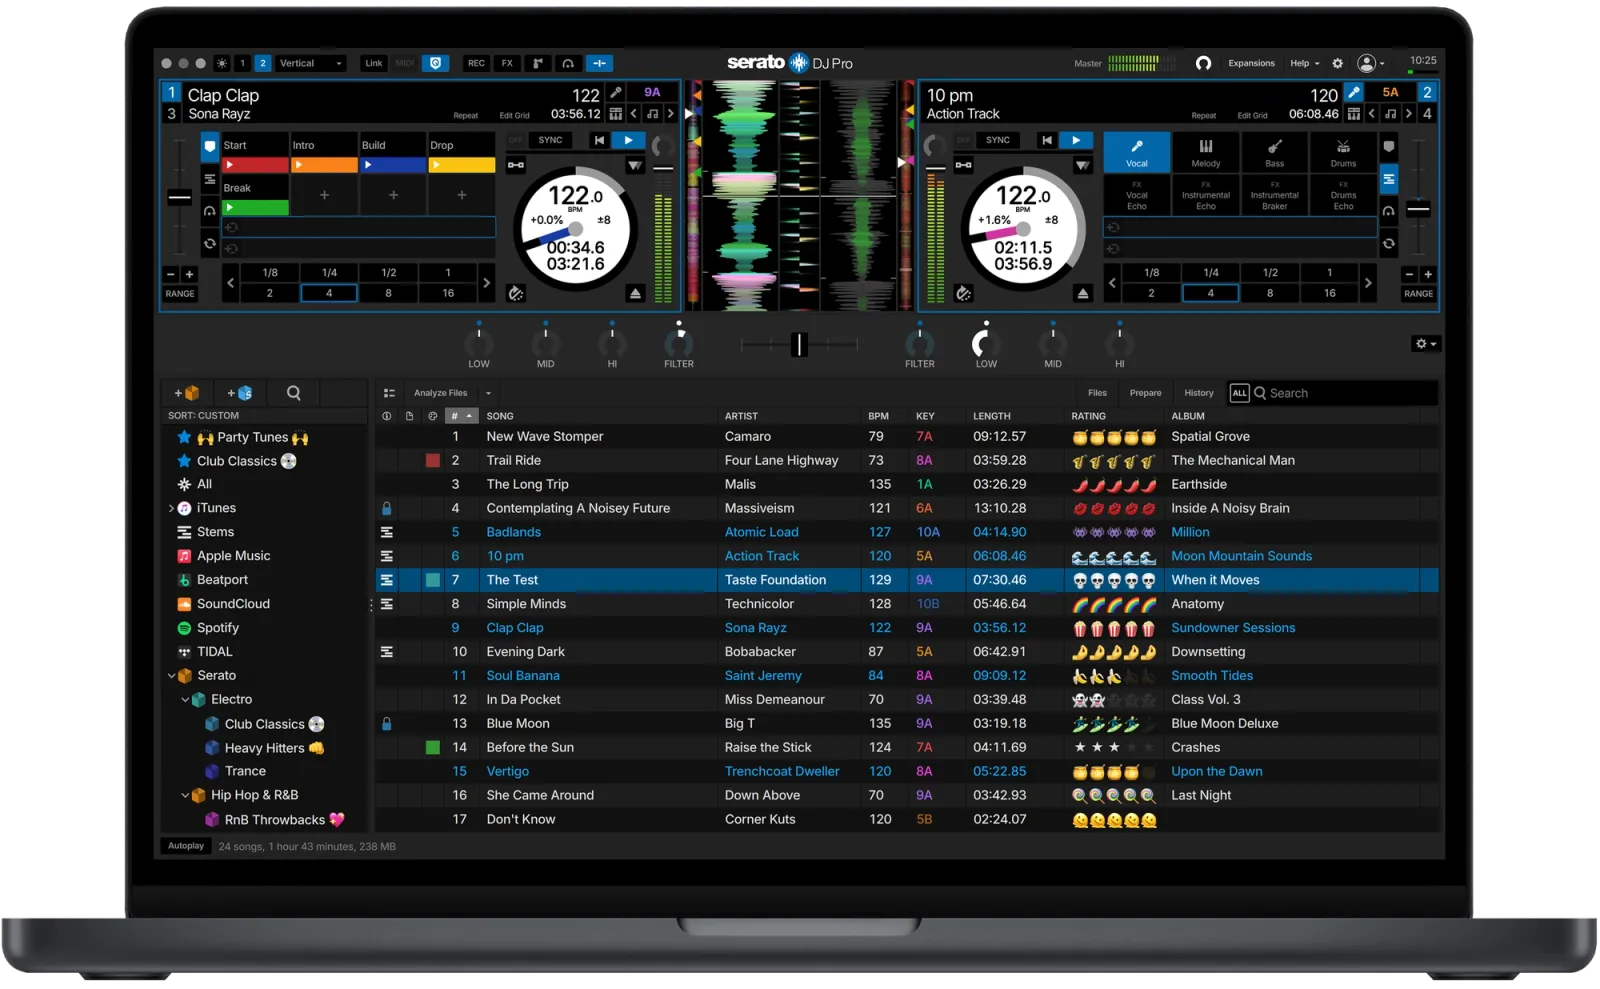Add a new smart crate
This screenshot has height=989, width=1600.
240,394
